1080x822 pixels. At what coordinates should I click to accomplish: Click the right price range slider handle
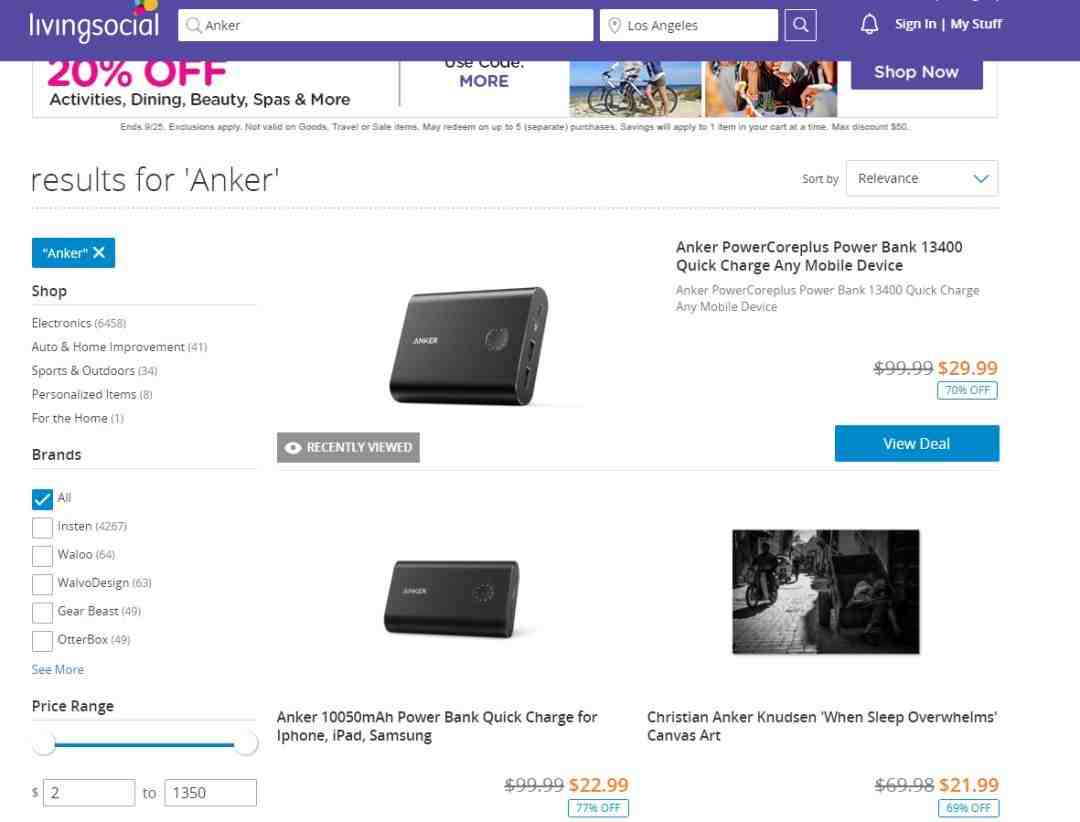(245, 743)
